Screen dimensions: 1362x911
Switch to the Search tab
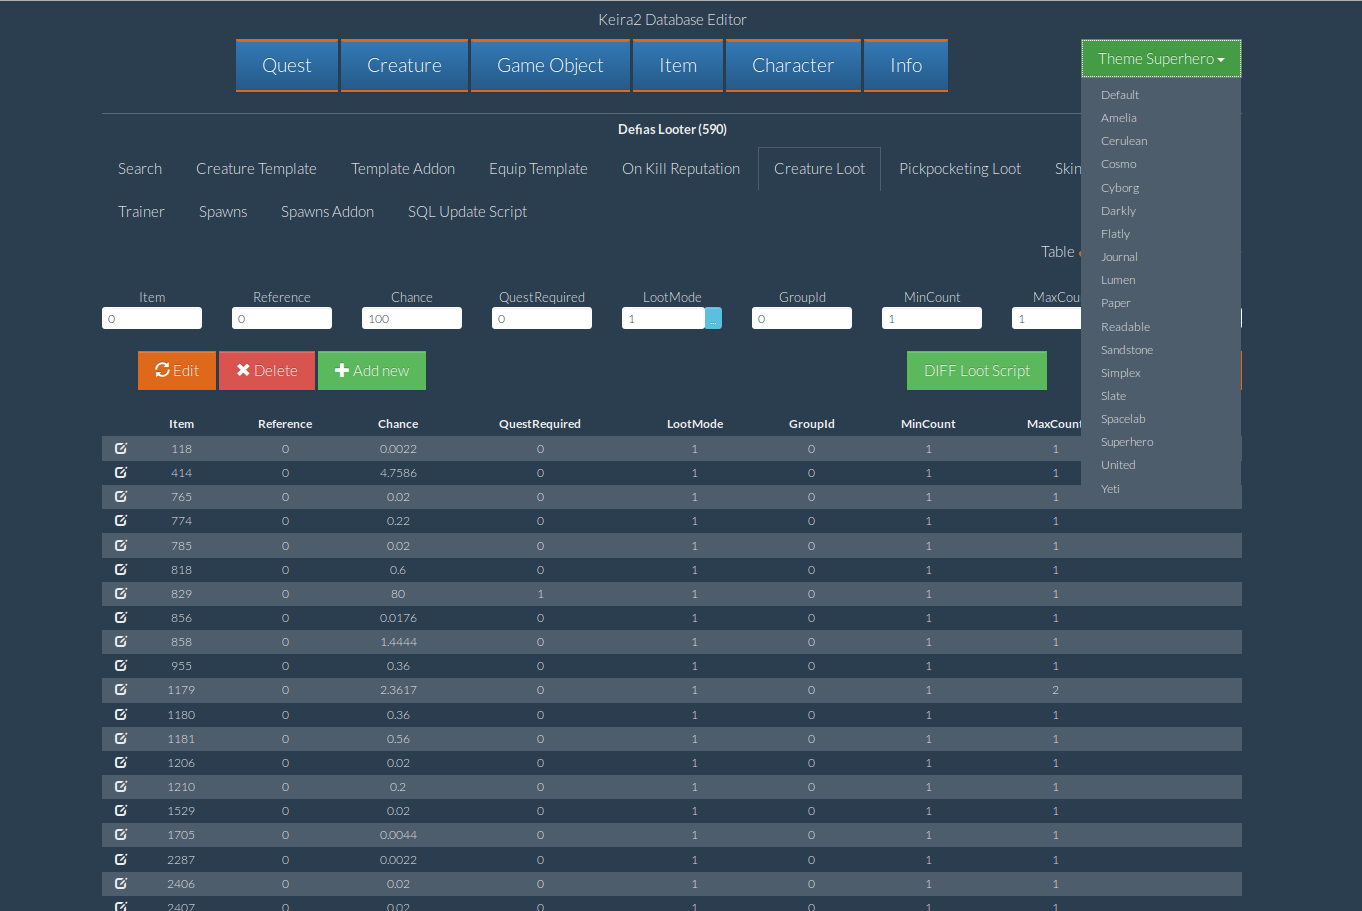[140, 169]
